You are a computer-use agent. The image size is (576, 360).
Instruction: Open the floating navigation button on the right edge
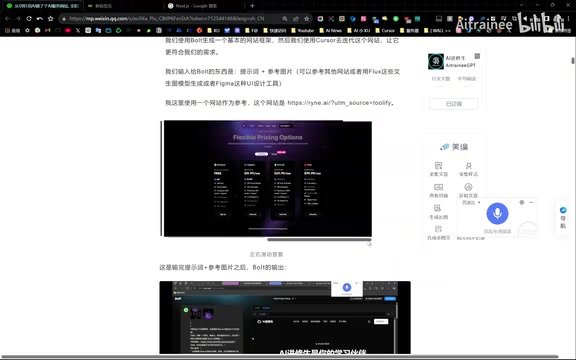pyautogui.click(x=563, y=217)
